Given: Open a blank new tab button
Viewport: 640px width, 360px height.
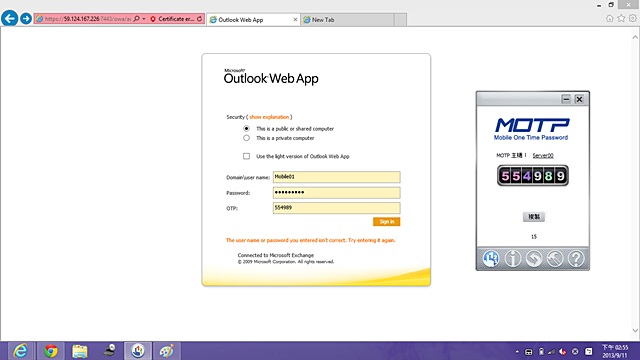Looking at the screenshot, I should tap(400, 20).
